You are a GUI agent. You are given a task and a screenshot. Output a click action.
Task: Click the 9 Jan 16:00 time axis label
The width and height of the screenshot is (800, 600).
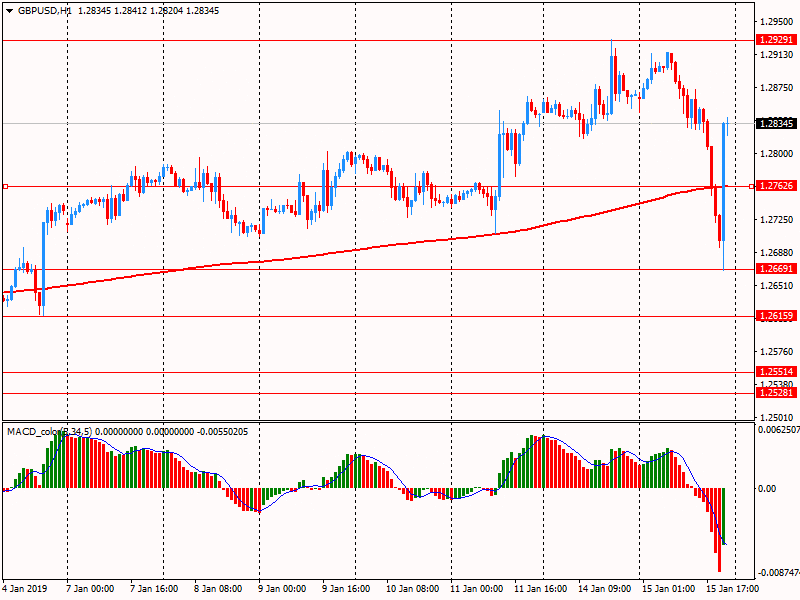coord(347,589)
